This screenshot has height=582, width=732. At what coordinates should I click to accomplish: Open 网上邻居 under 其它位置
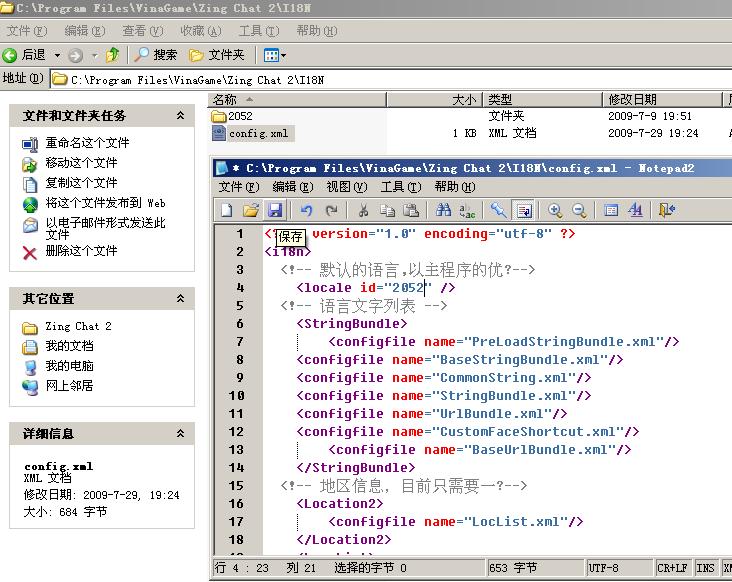tap(70, 386)
